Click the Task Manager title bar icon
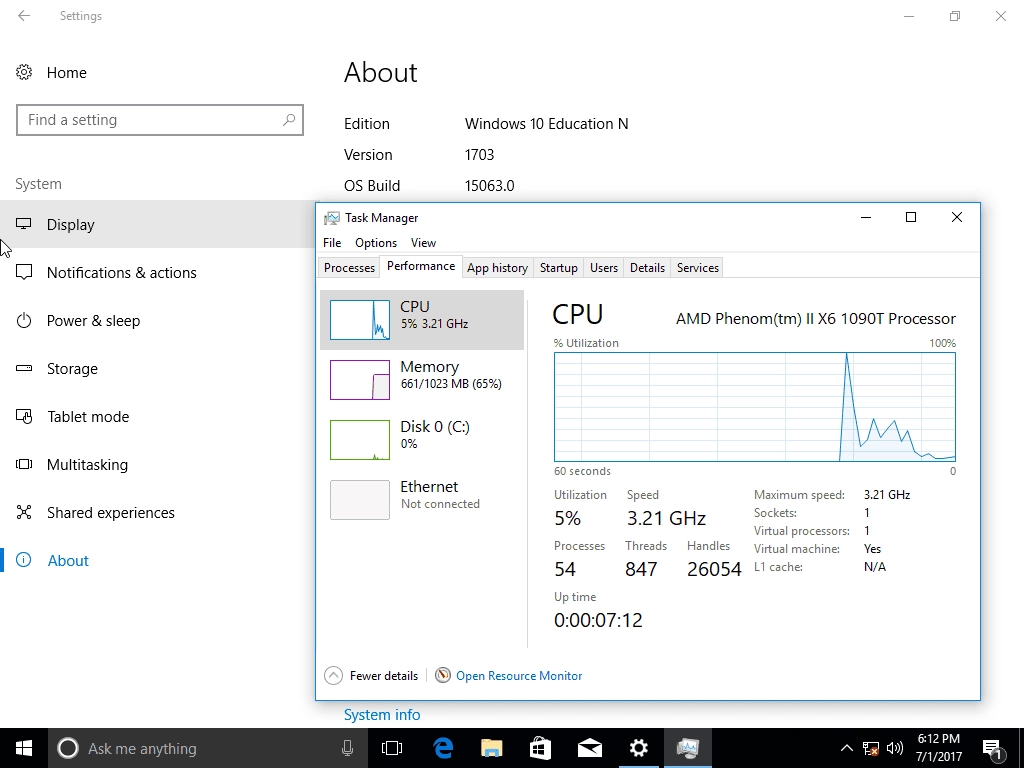Image resolution: width=1024 pixels, height=768 pixels. pyautogui.click(x=332, y=217)
